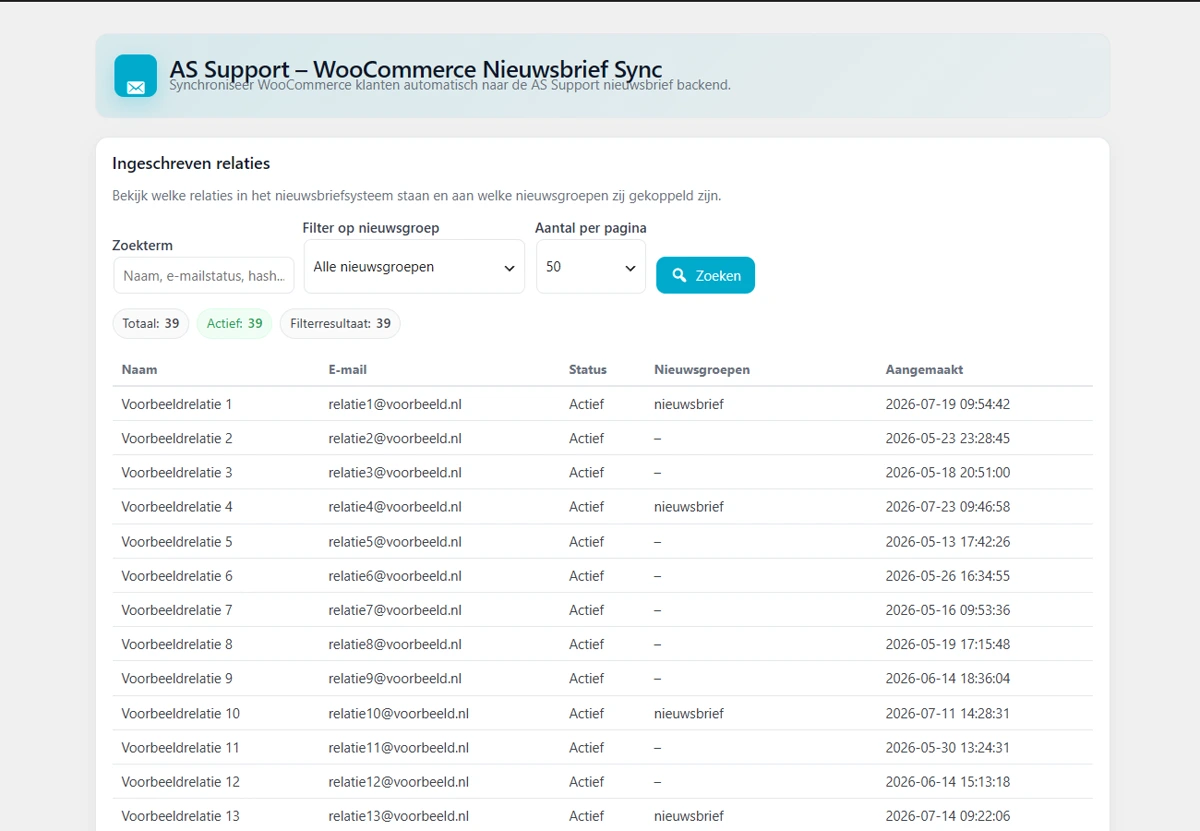Click date 2026-07-14 09:22:06
The image size is (1200, 831).
coord(948,815)
